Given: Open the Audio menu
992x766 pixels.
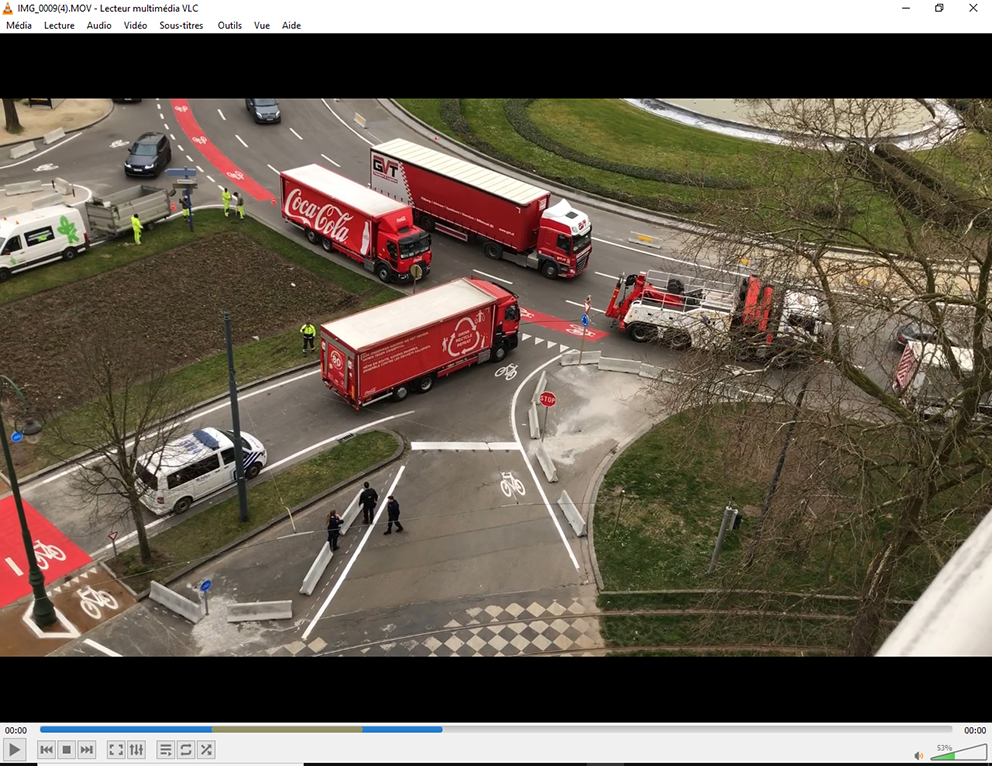Looking at the screenshot, I should tap(99, 25).
